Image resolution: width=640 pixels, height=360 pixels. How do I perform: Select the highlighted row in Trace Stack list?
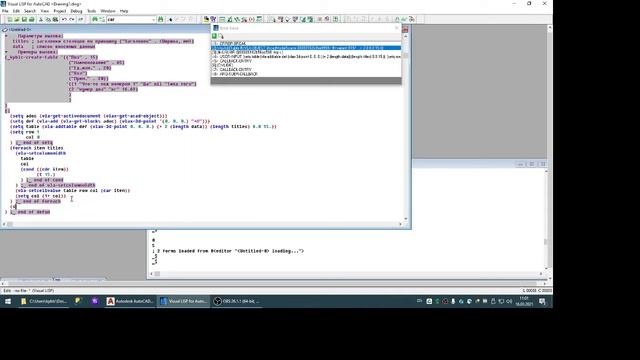click(x=306, y=48)
